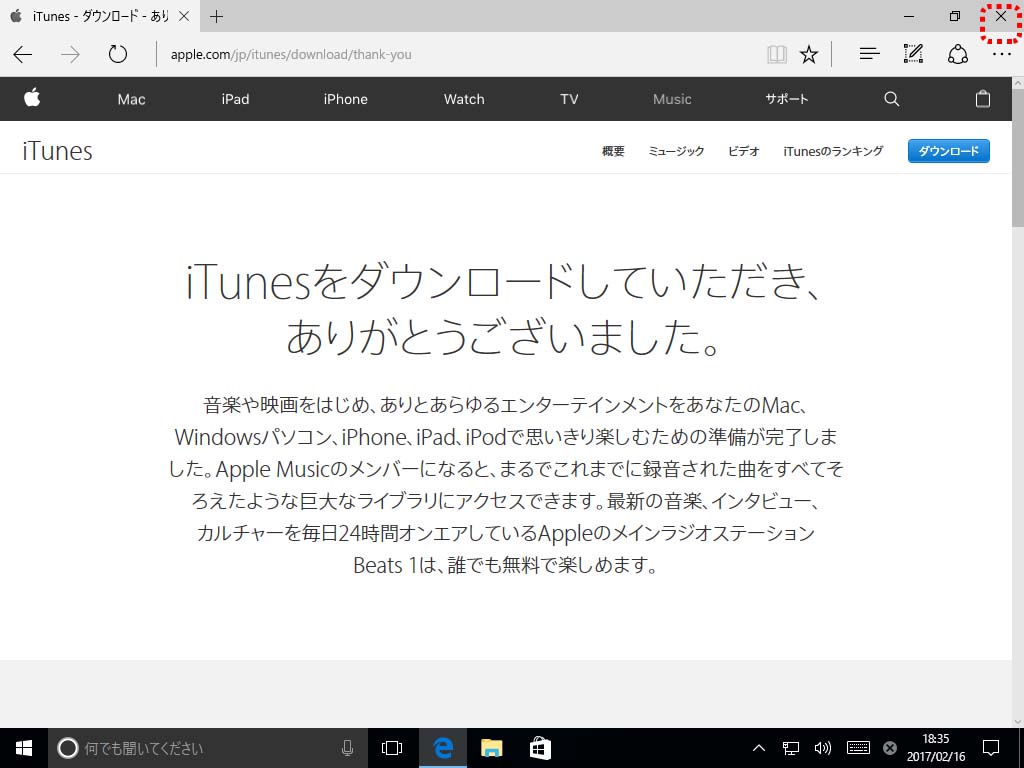This screenshot has width=1024, height=768.
Task: Select the Mac navigation item
Action: [x=131, y=99]
